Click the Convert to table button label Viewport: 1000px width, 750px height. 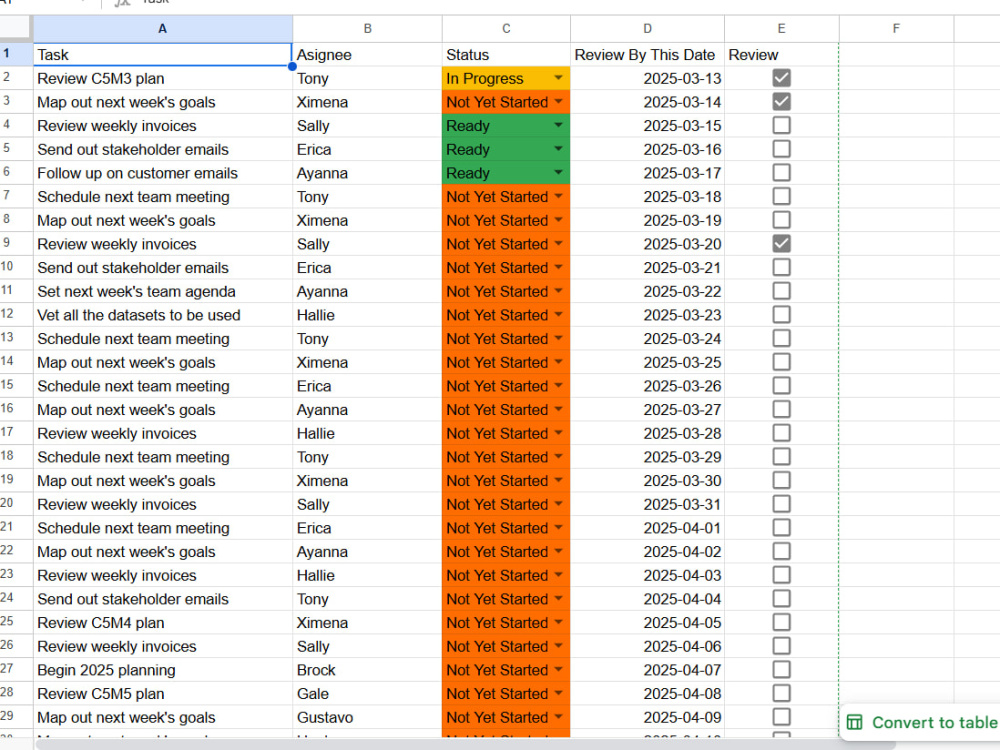(x=934, y=723)
